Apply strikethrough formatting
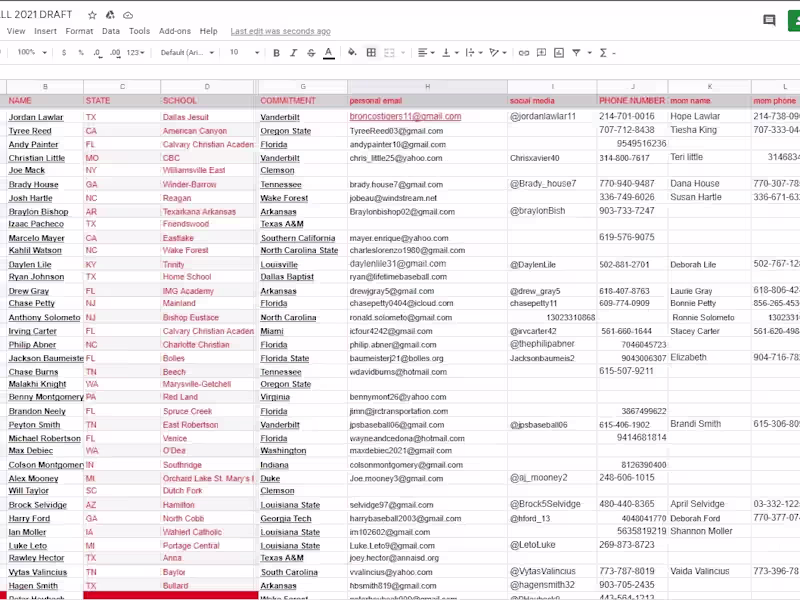 (311, 53)
